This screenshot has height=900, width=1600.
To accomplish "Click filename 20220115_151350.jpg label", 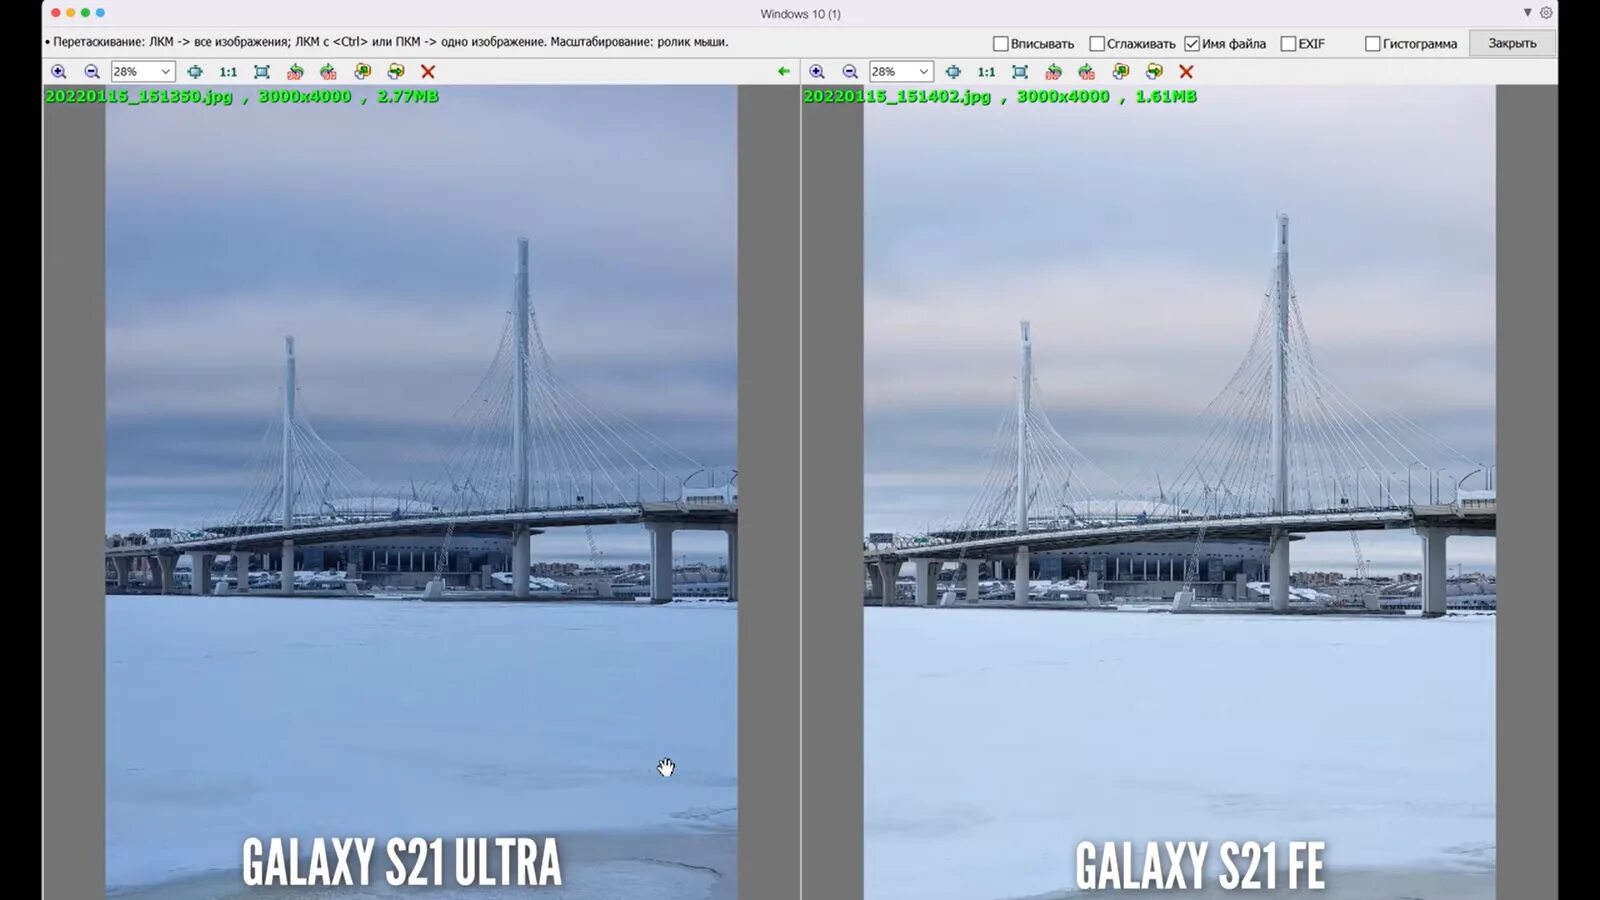I will coord(139,96).
